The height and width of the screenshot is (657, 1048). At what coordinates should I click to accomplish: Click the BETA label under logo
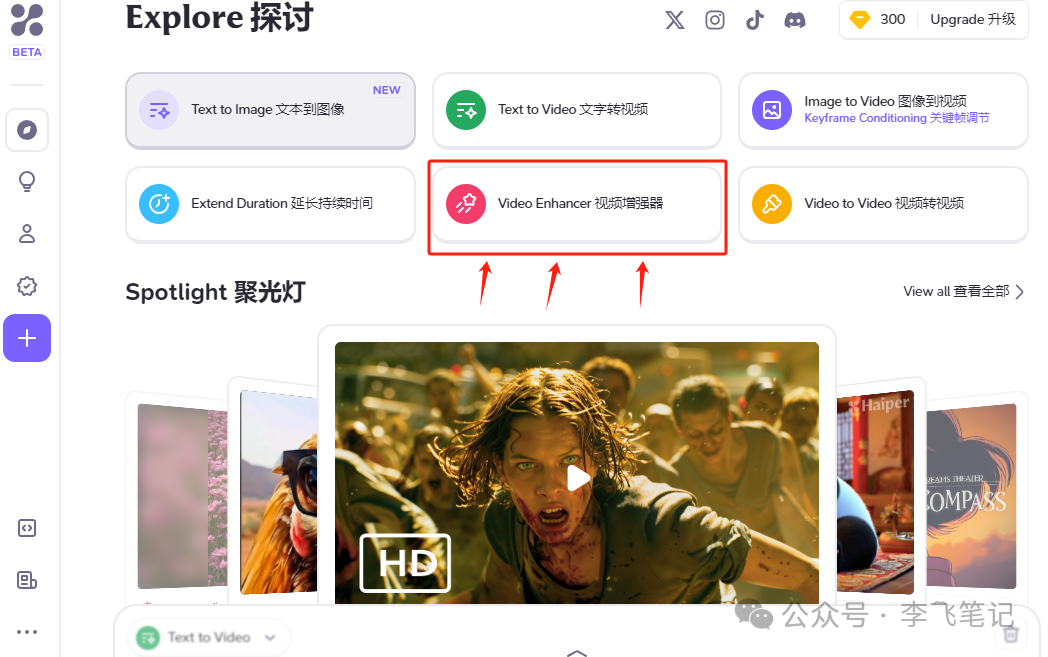[27, 52]
